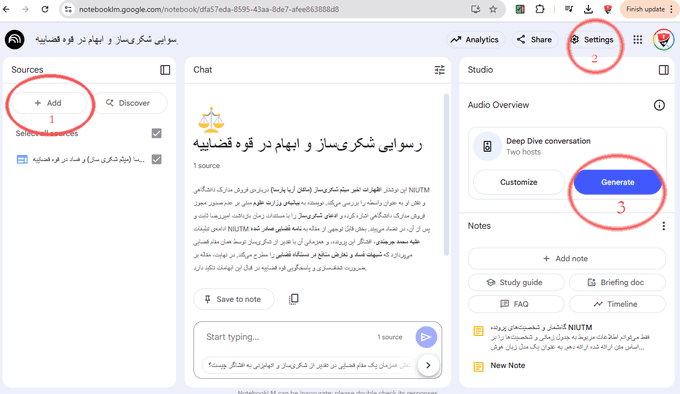Click the browser forward arrow
The height and width of the screenshot is (394, 680).
point(25,9)
